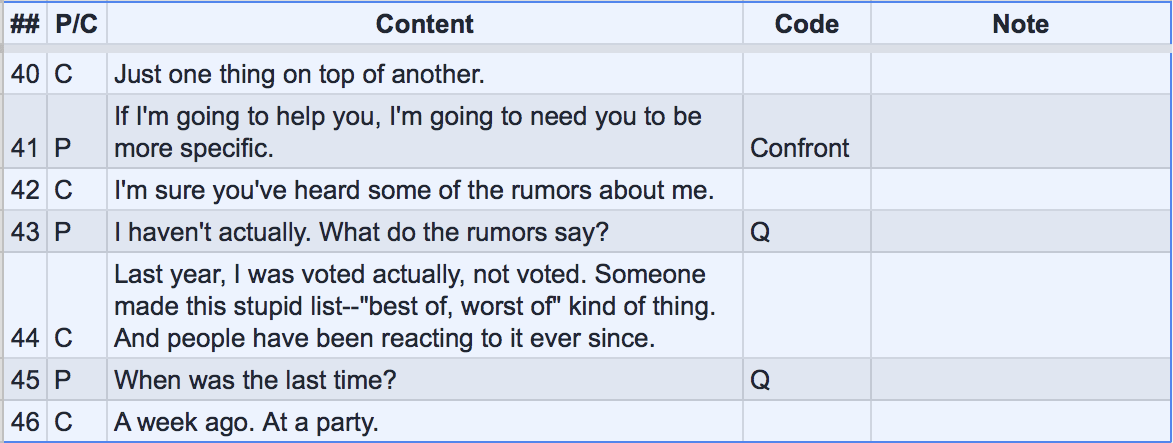Click row number 44
This screenshot has width=1173, height=443.
[25, 338]
